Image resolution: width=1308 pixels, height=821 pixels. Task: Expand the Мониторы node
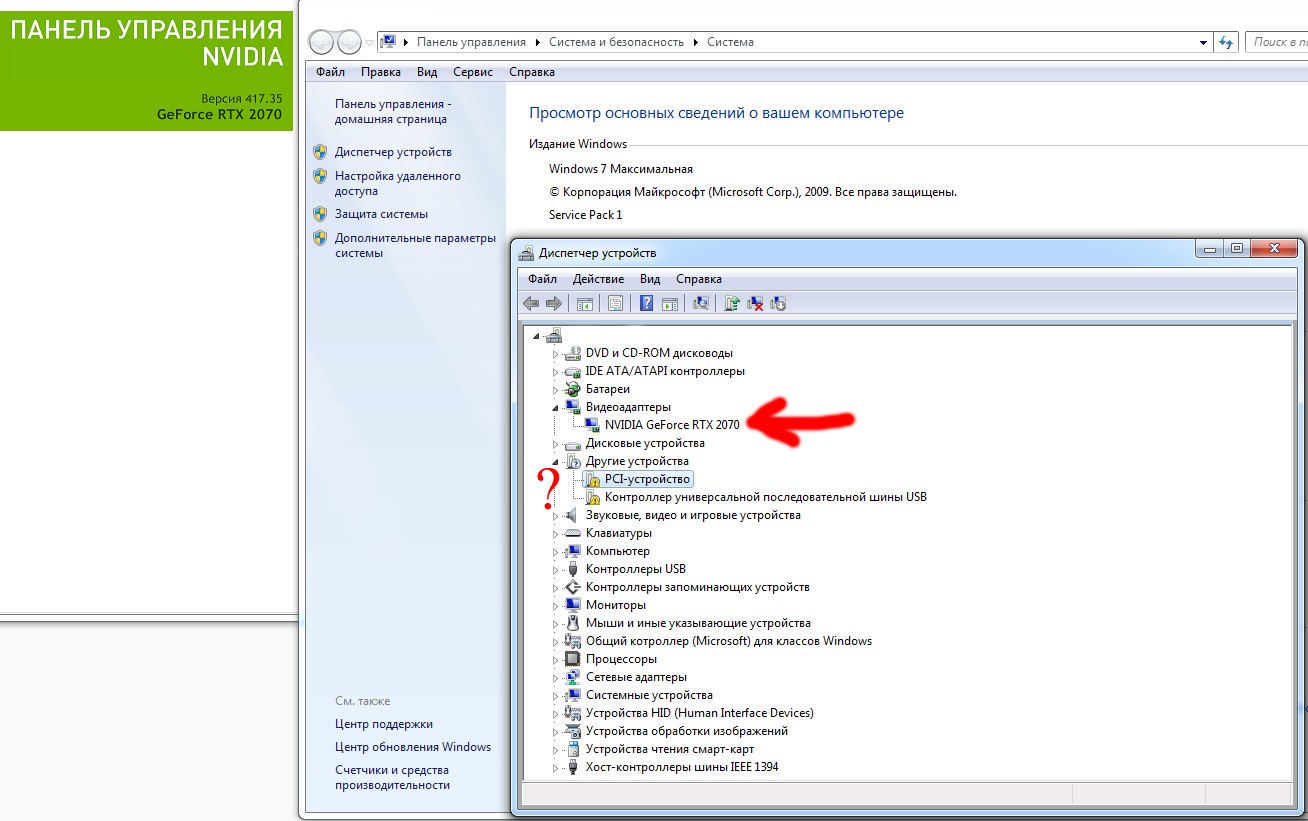click(556, 605)
